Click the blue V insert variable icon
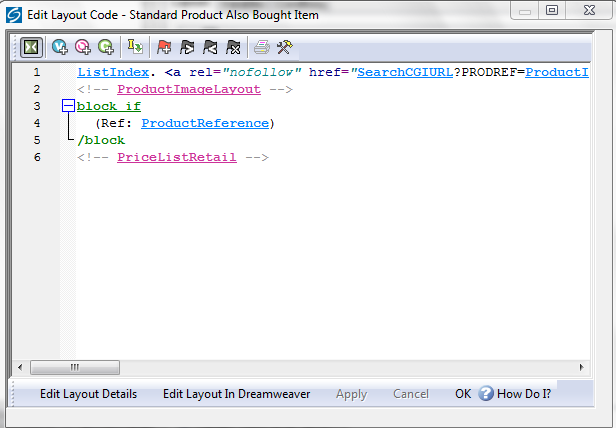Viewport: 616px width, 428px height. pyautogui.click(x=60, y=46)
